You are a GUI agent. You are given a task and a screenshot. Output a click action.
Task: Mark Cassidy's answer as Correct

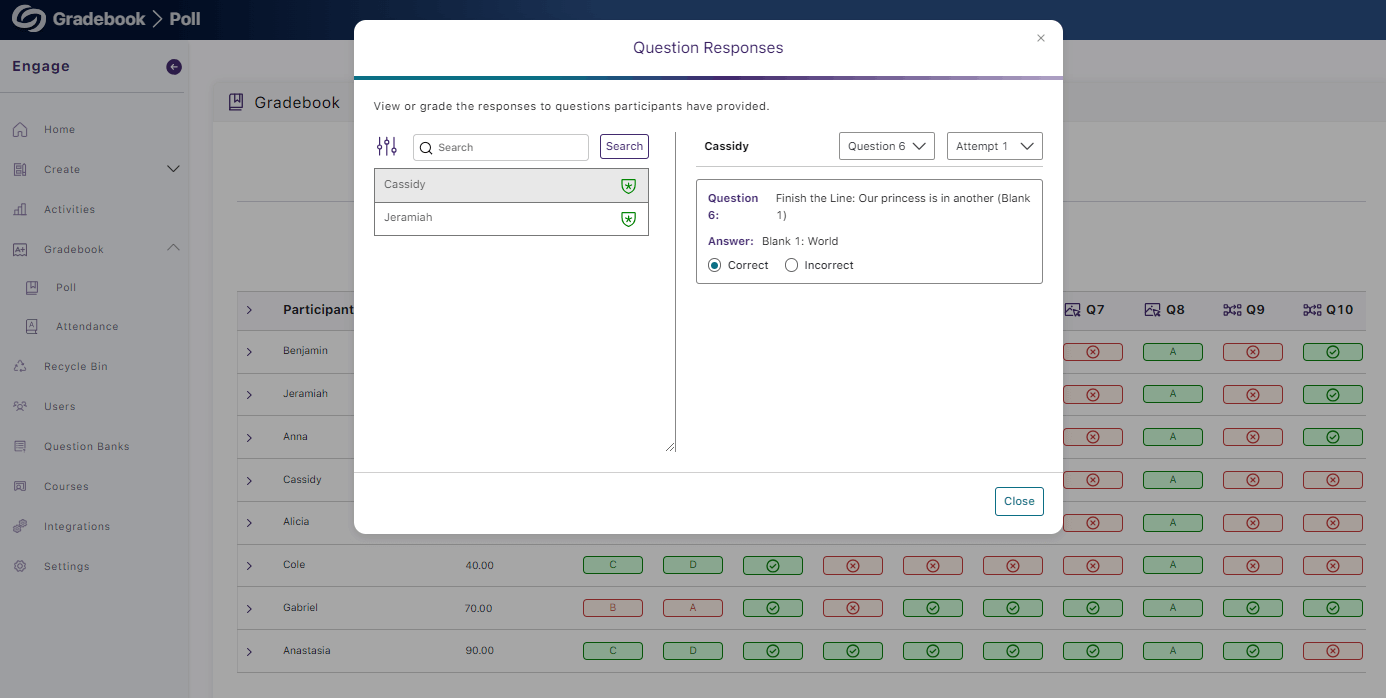pyautogui.click(x=714, y=266)
